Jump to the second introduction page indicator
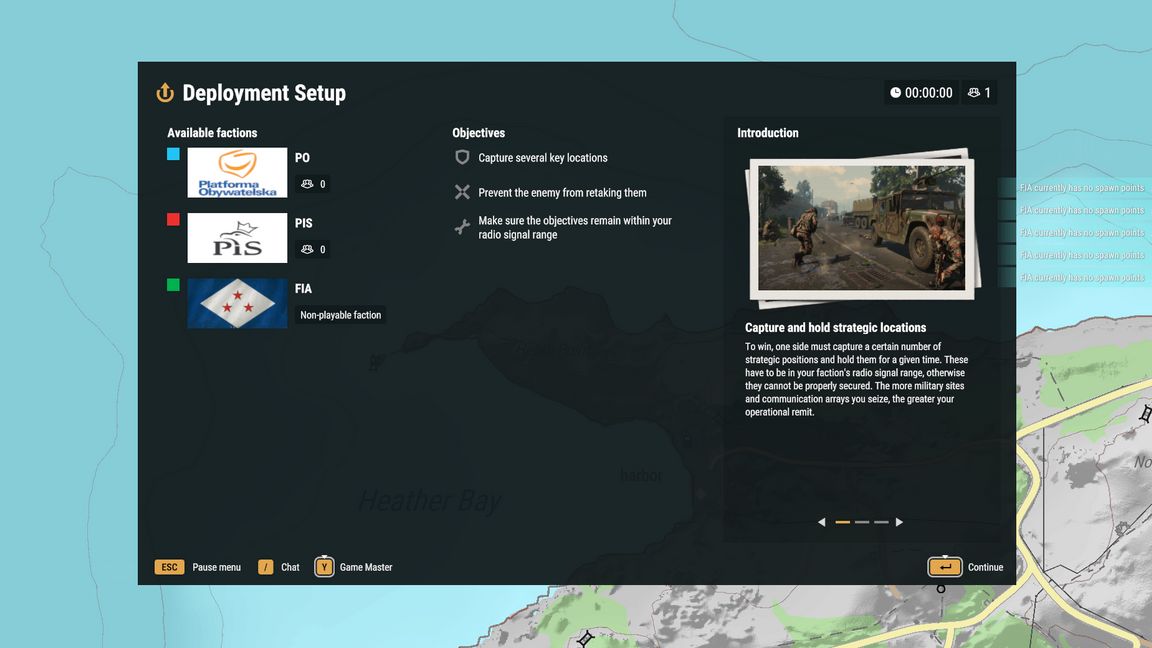1152x648 pixels. (x=861, y=522)
